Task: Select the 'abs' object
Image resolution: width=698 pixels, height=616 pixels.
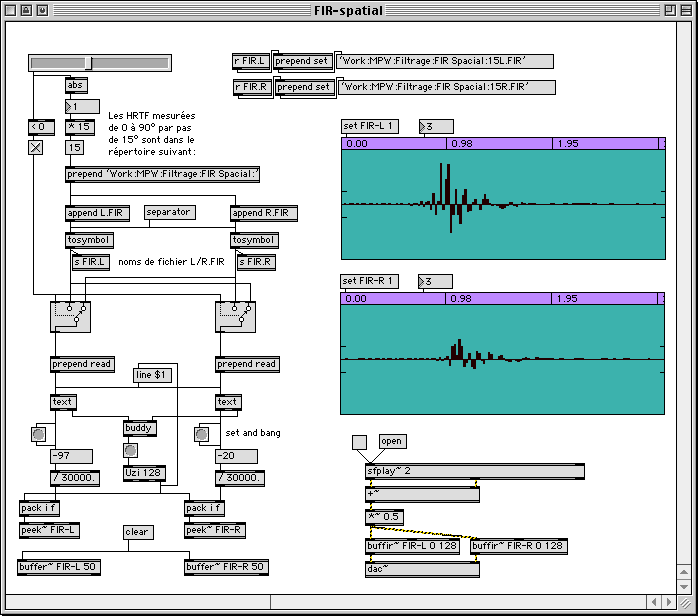Action: [x=76, y=85]
